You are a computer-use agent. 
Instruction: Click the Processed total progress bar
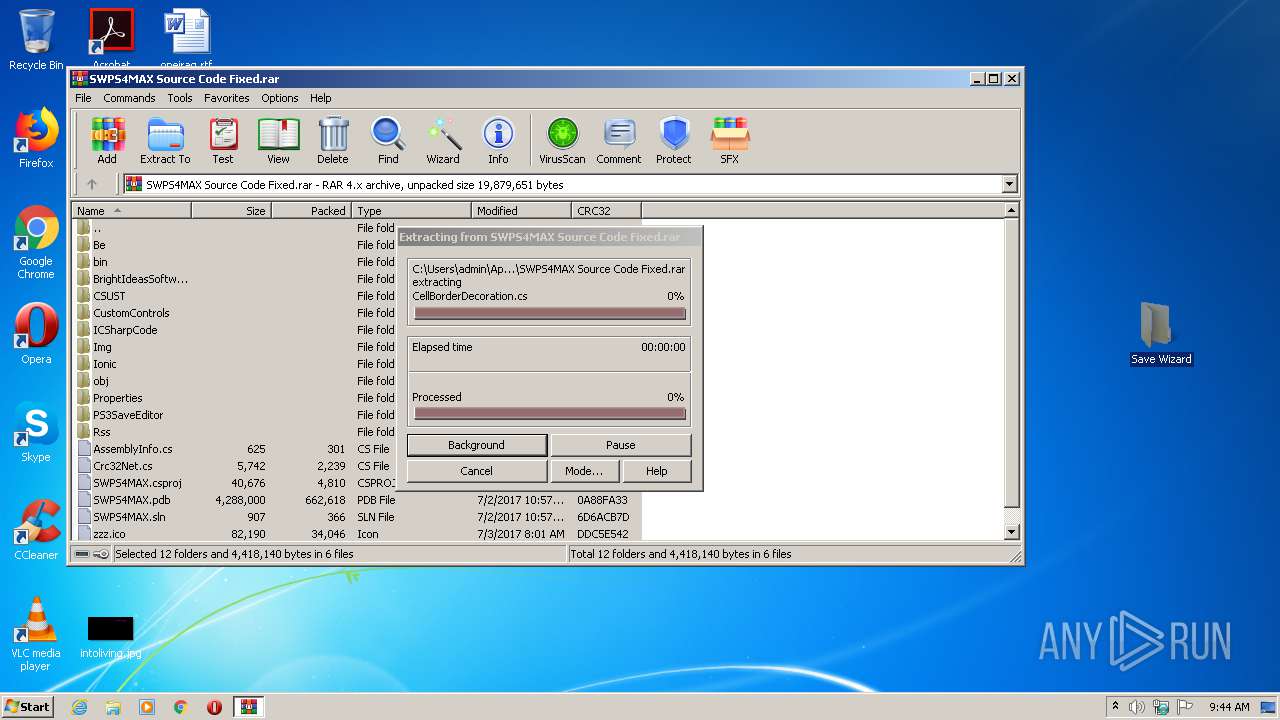pos(550,413)
